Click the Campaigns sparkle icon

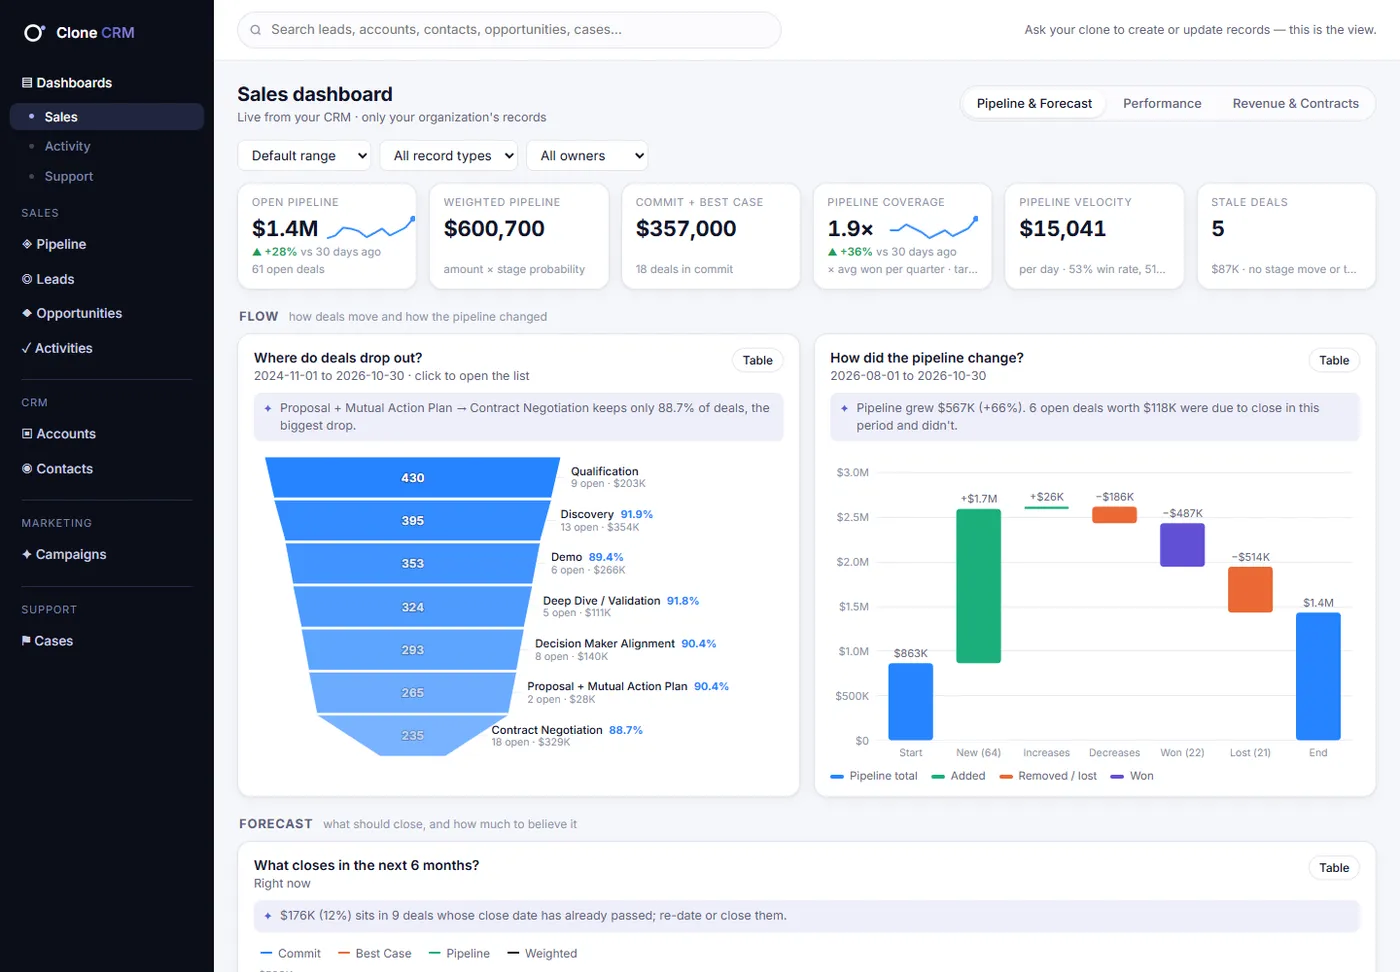pos(27,554)
